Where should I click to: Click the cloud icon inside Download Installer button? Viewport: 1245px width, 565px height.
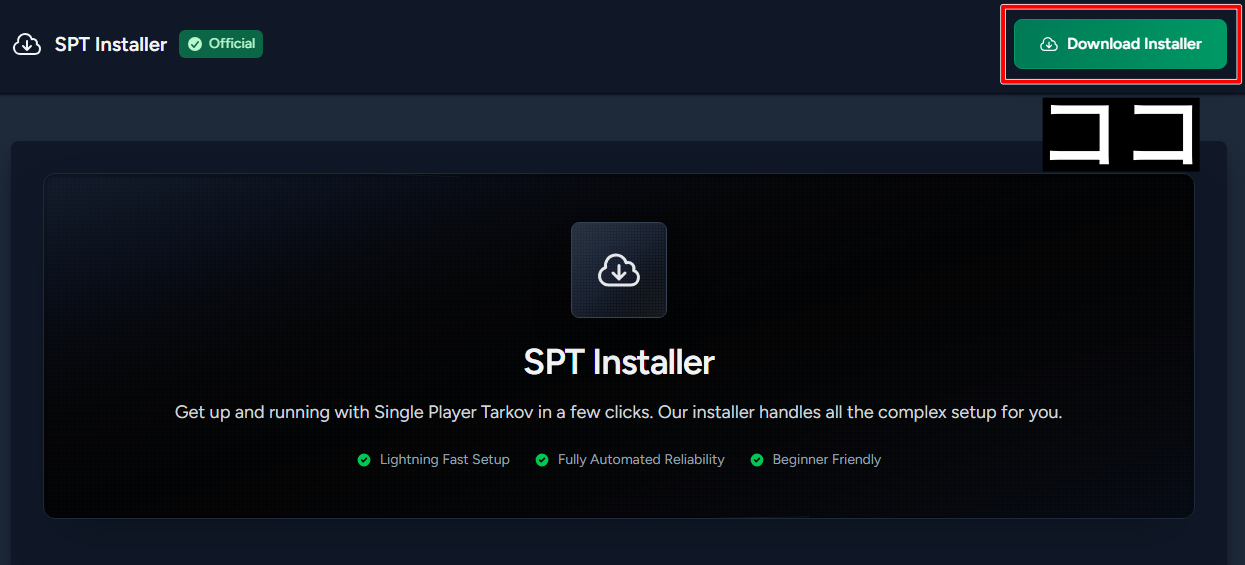tap(1049, 44)
